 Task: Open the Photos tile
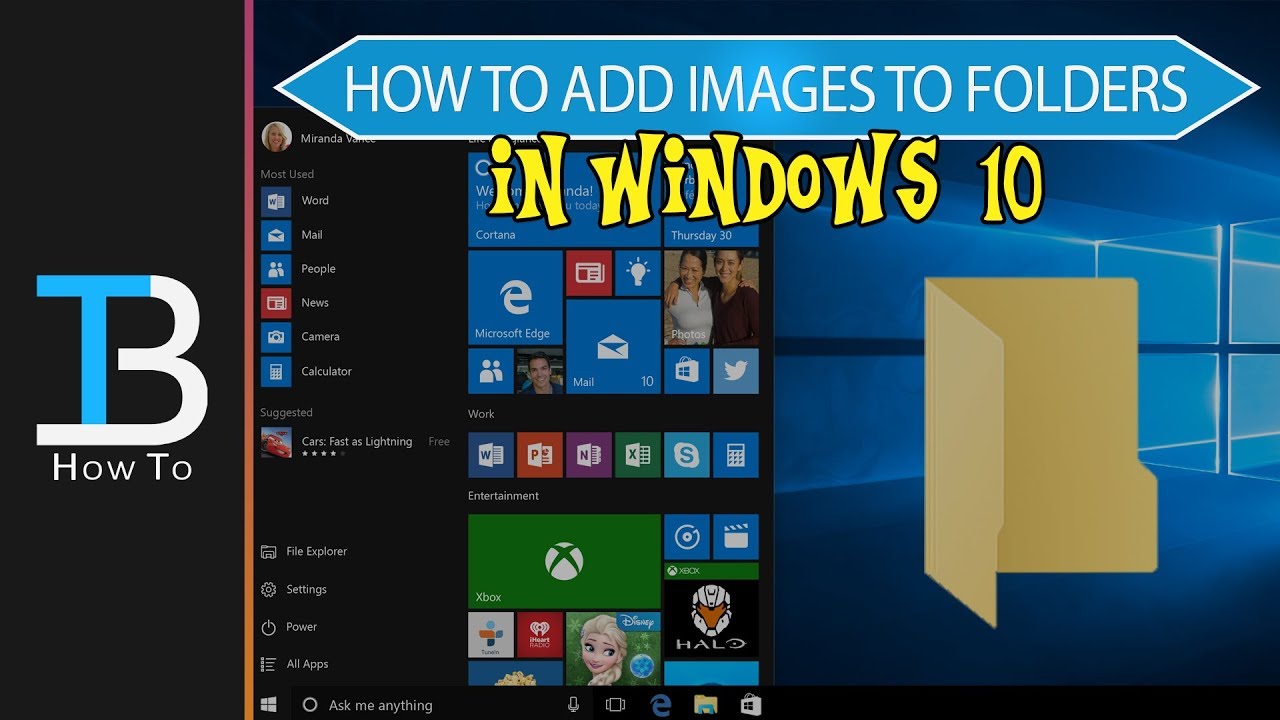click(711, 298)
